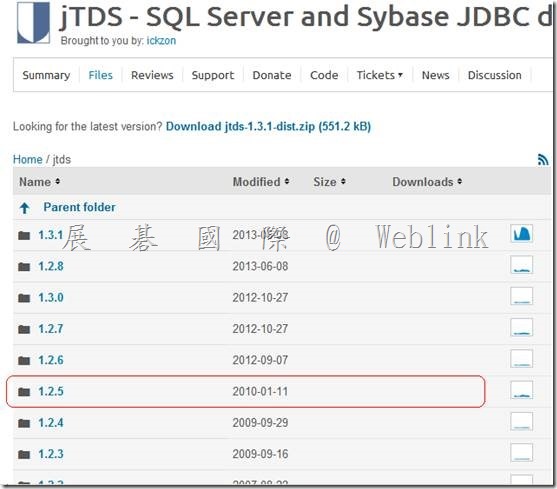This screenshot has width=557, height=489.
Task: Open the Support tab
Action: [213, 75]
